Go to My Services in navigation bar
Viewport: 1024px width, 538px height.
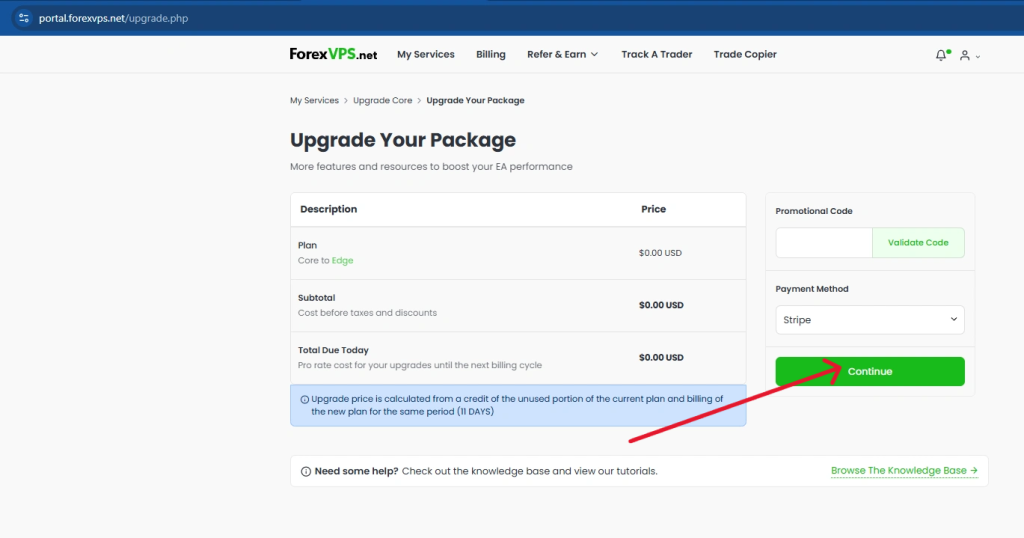pyautogui.click(x=425, y=54)
